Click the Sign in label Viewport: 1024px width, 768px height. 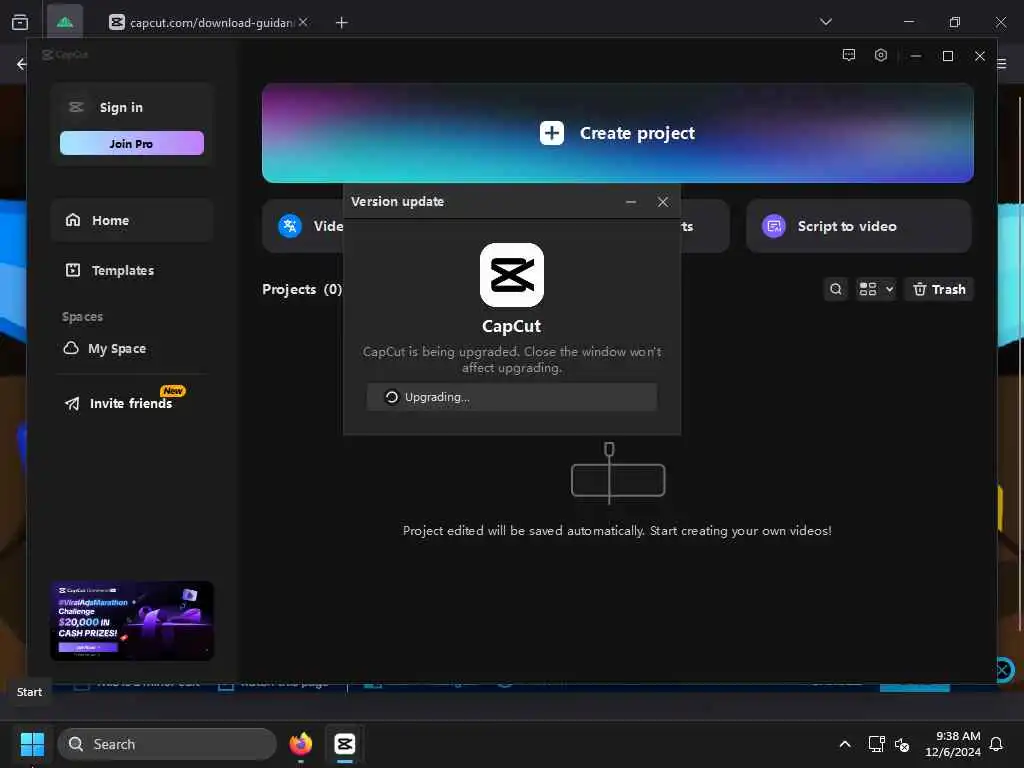pos(121,107)
